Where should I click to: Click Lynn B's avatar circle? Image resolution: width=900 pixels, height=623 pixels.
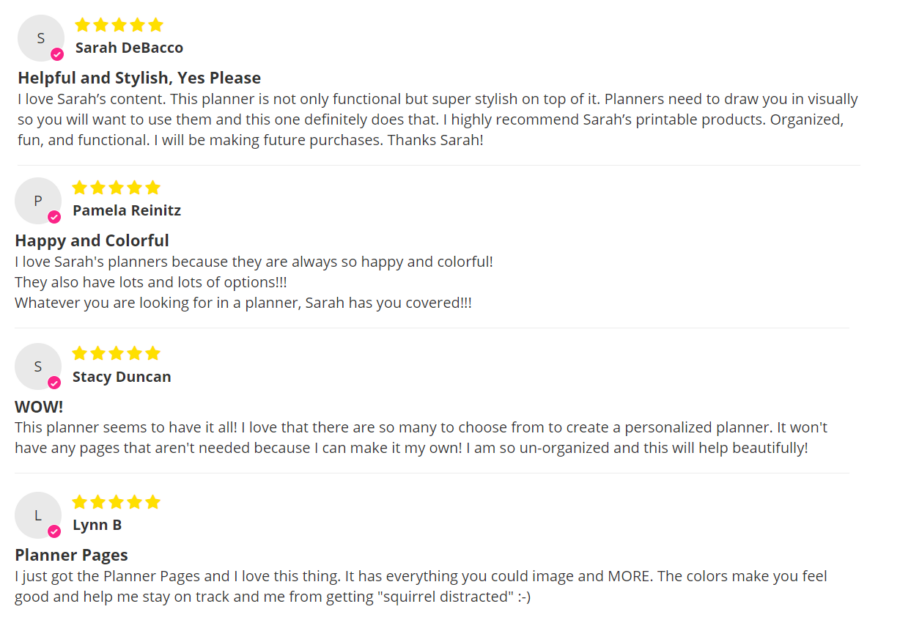pos(38,515)
